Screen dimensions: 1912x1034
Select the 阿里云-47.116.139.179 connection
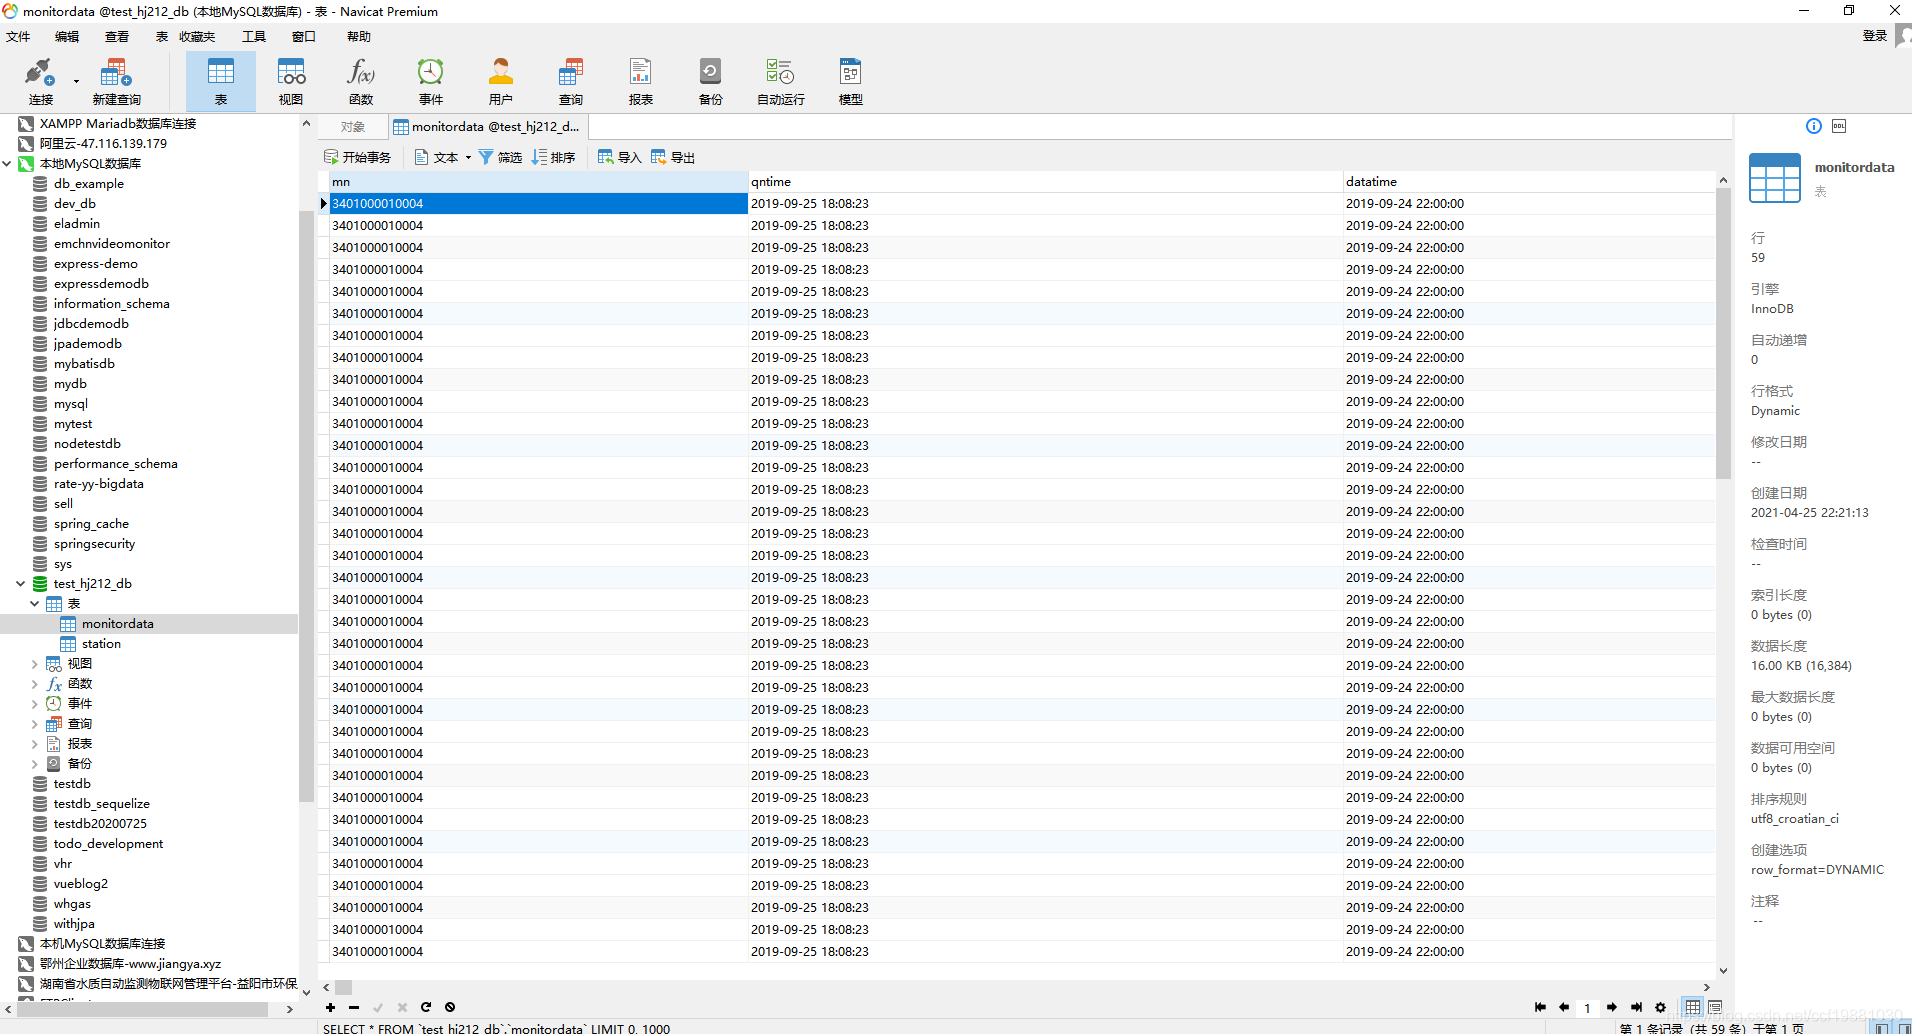[103, 144]
